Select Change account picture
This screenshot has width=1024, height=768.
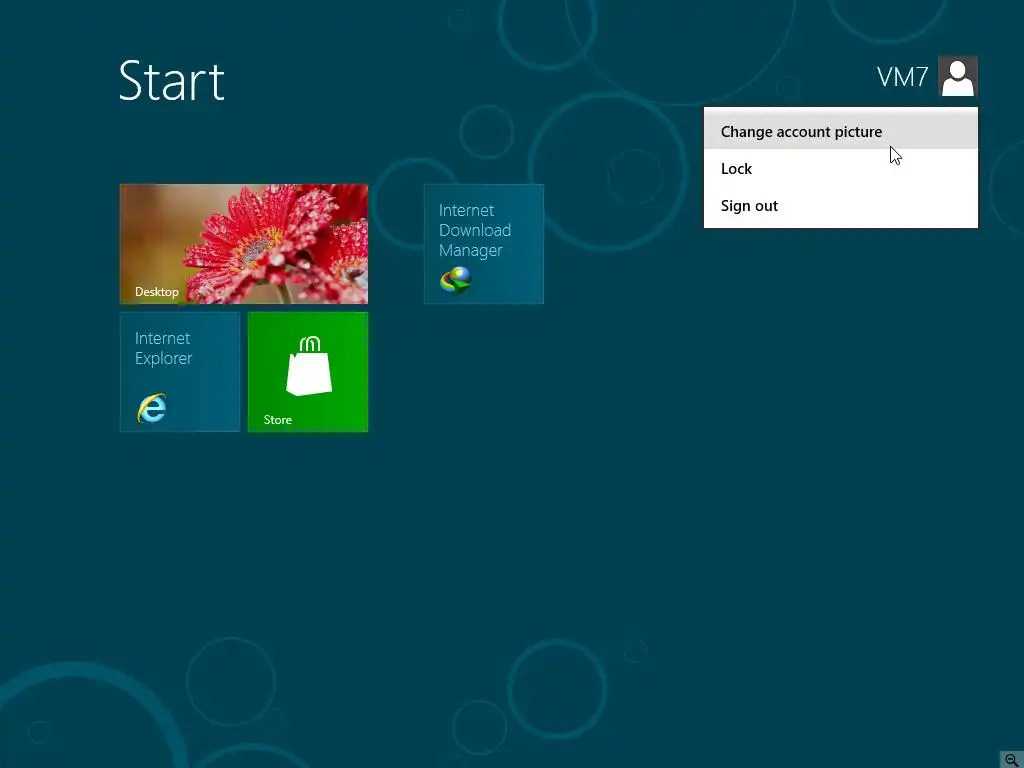(x=840, y=131)
